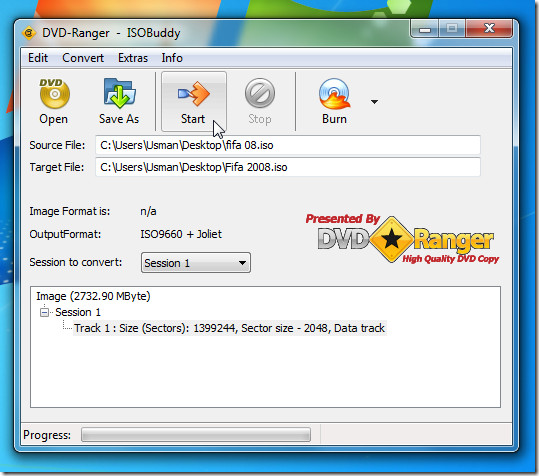Open the Burn options dropdown arrow
The width and height of the screenshot is (539, 476).
[x=374, y=102]
